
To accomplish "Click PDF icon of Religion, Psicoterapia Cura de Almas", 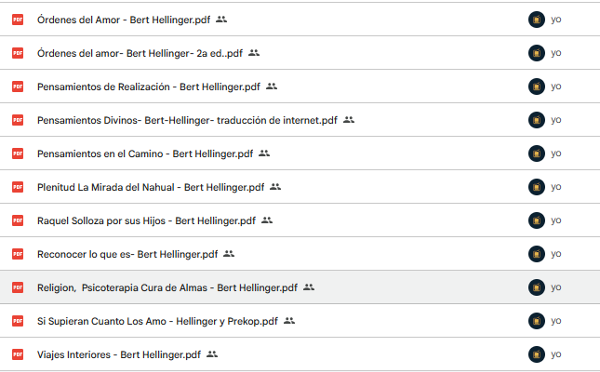I will pos(18,287).
